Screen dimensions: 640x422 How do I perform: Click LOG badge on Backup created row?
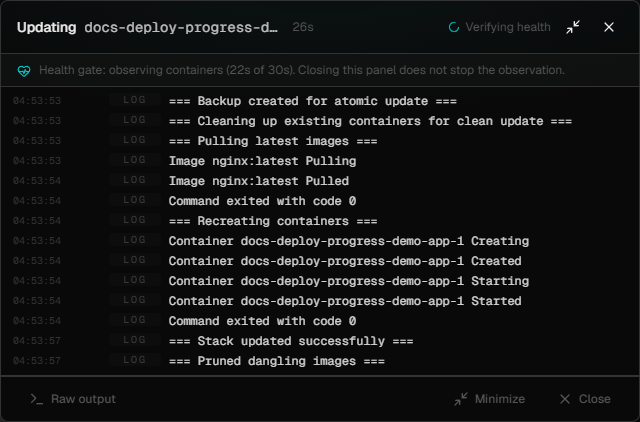coord(135,100)
